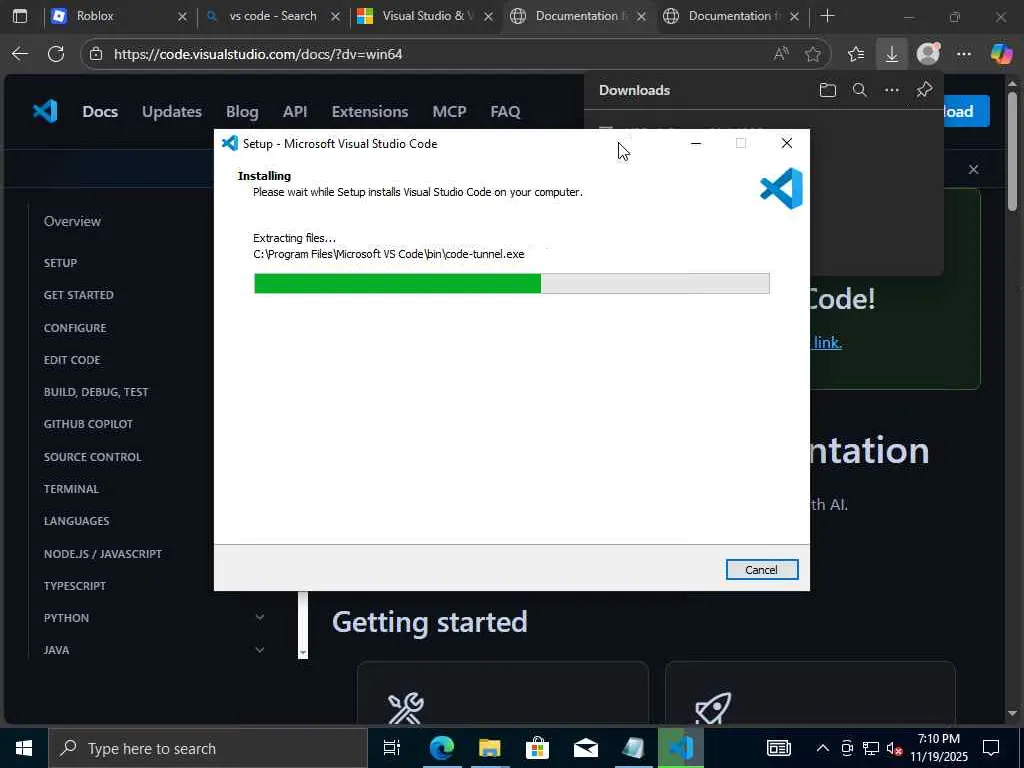This screenshot has height=768, width=1024.
Task: Search downloads in Downloads panel
Action: click(x=859, y=90)
